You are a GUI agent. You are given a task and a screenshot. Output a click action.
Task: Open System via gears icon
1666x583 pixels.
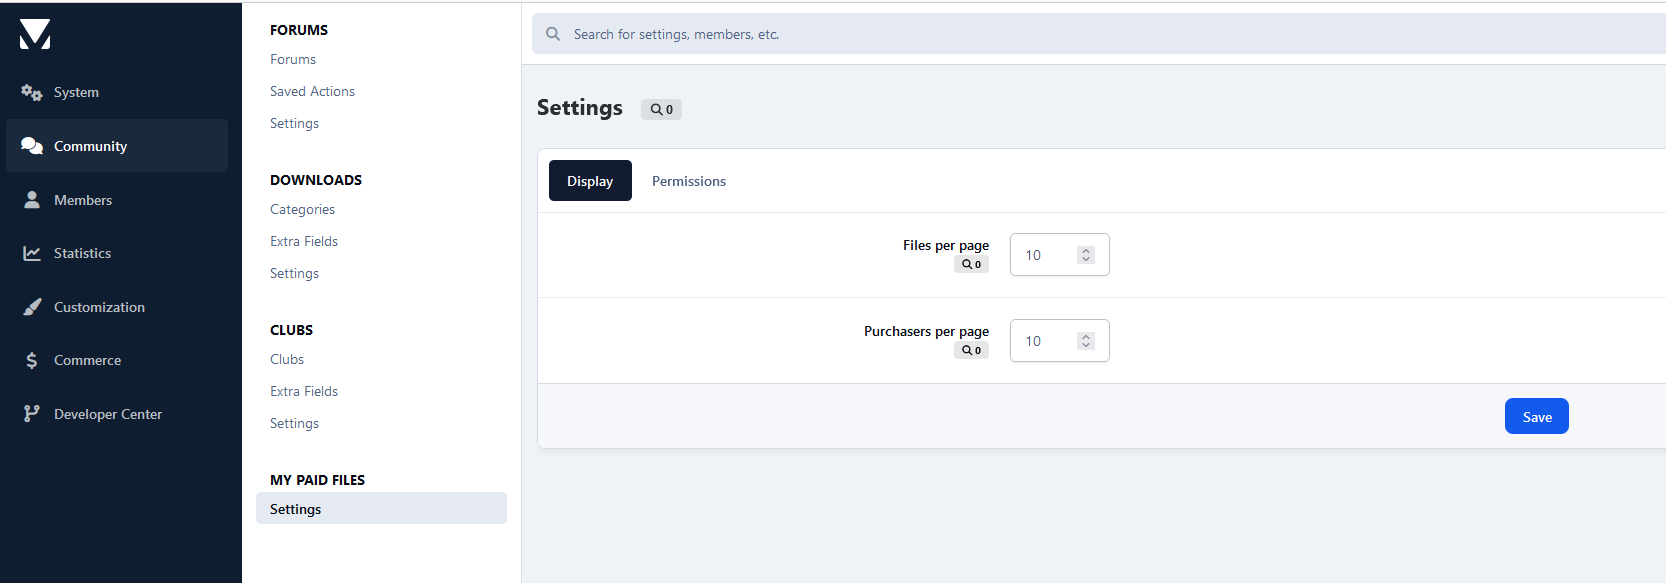(32, 92)
